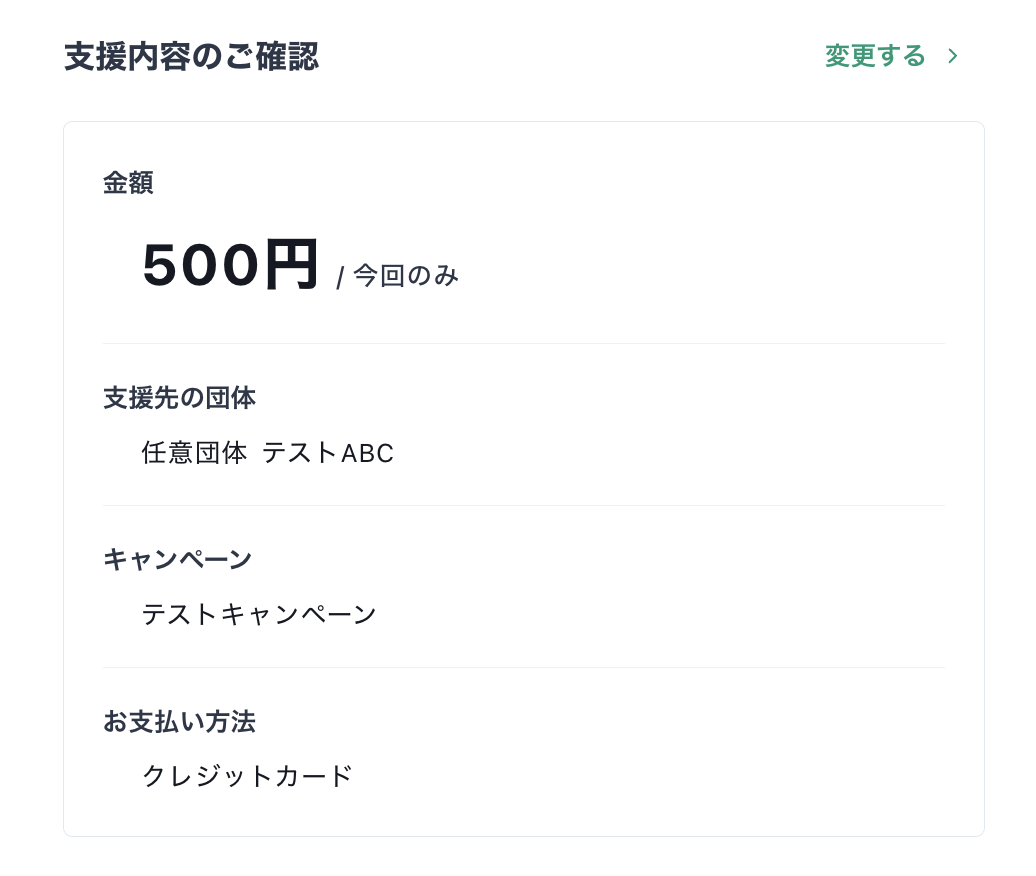Click divider above お支払い方法 section

[x=524, y=666]
